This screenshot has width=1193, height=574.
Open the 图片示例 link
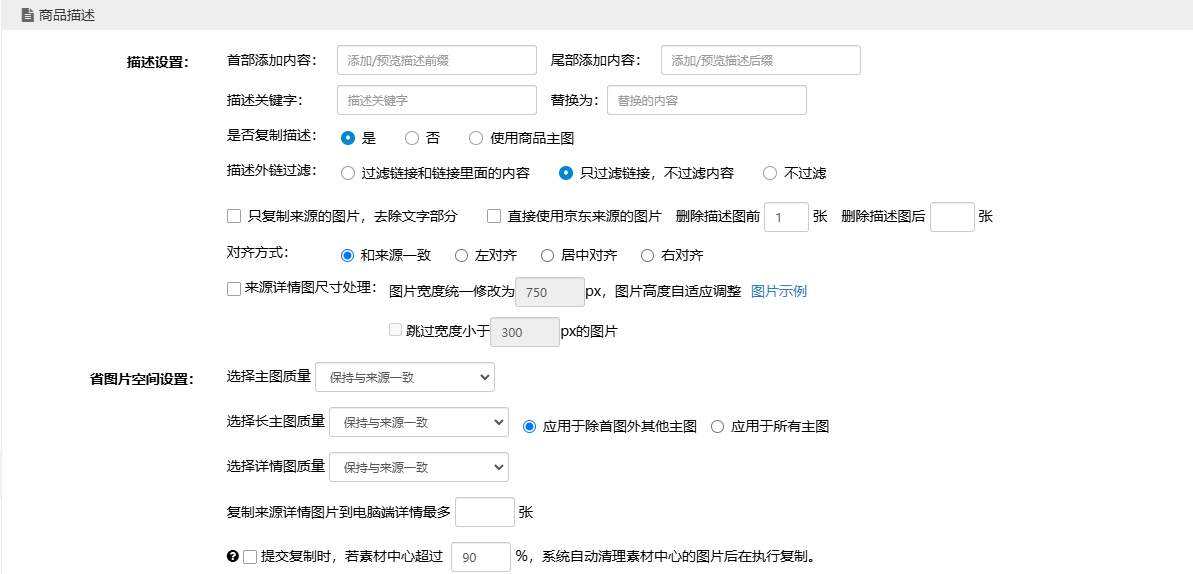[778, 292]
